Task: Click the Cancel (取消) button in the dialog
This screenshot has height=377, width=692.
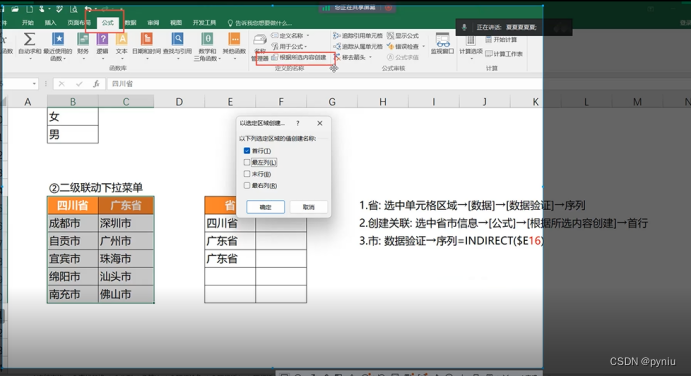Action: pos(308,207)
